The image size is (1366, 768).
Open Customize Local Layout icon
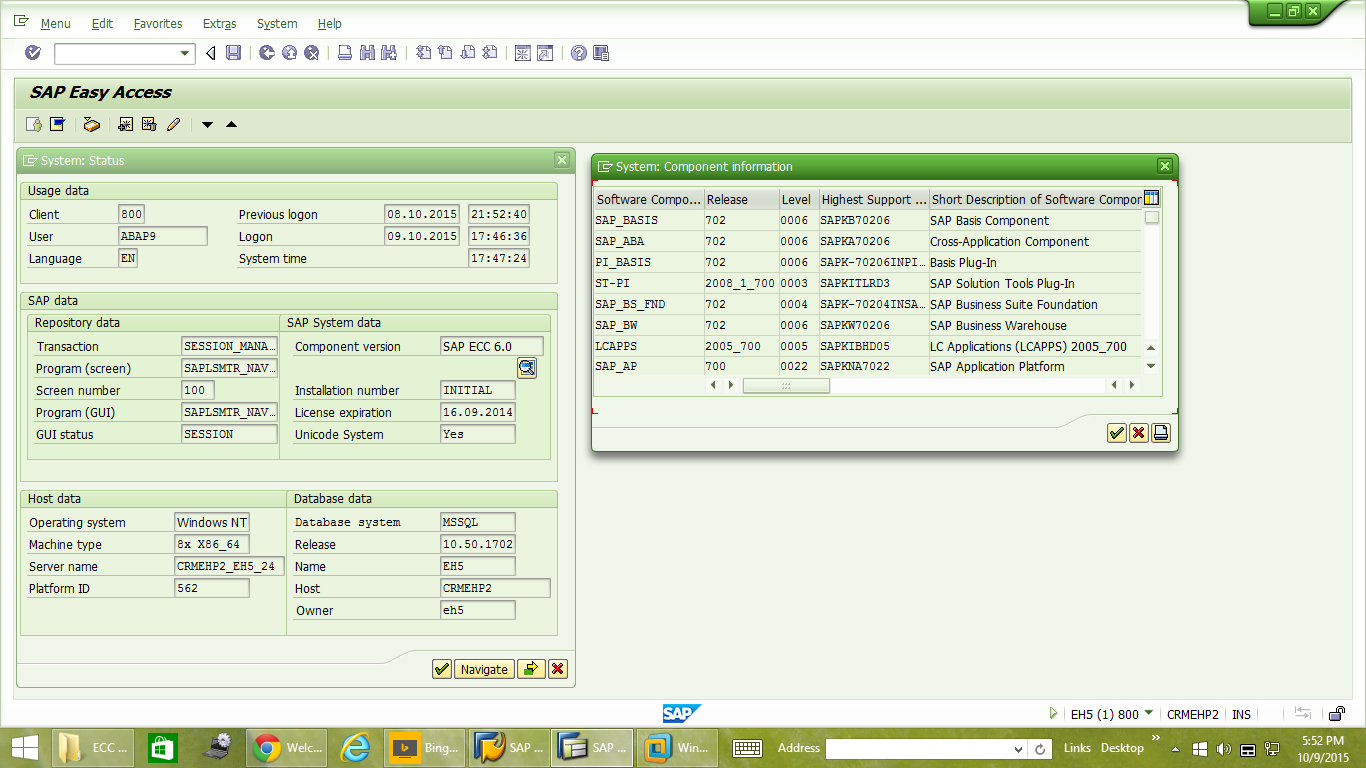(601, 53)
